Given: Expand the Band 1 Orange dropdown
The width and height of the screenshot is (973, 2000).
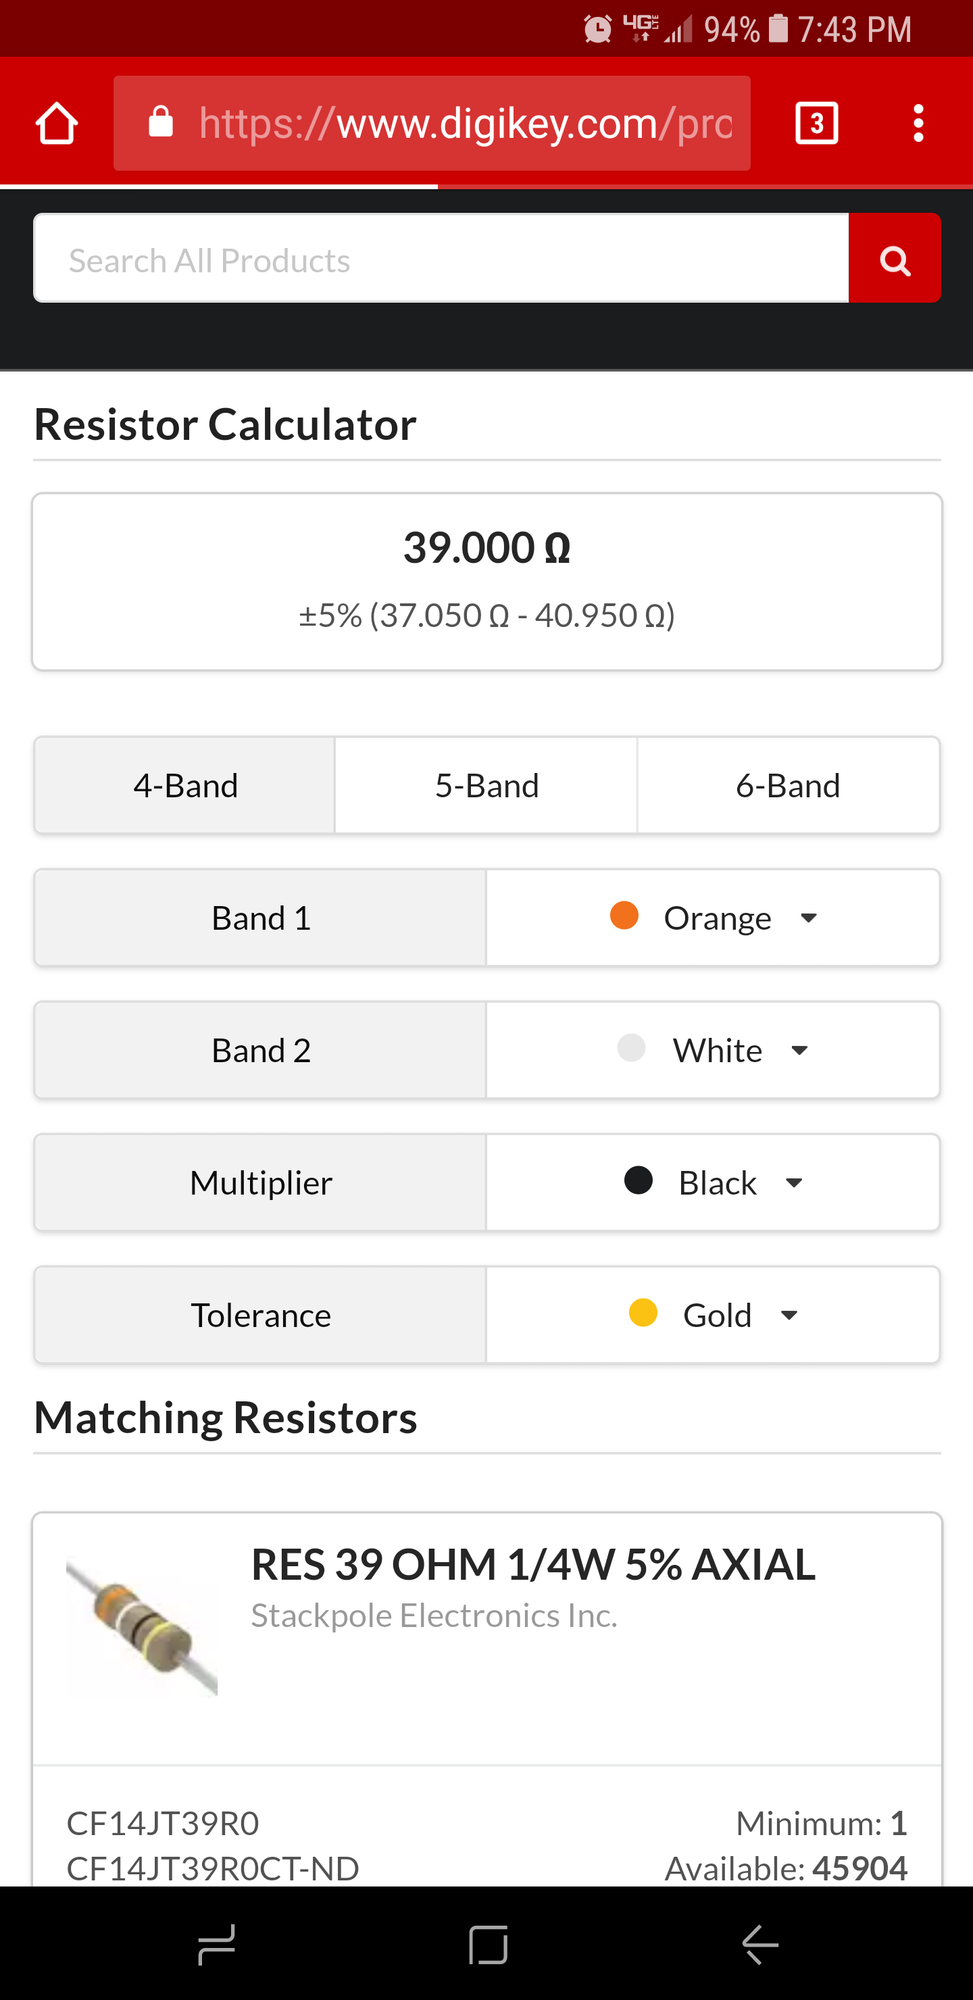Looking at the screenshot, I should pyautogui.click(x=713, y=918).
